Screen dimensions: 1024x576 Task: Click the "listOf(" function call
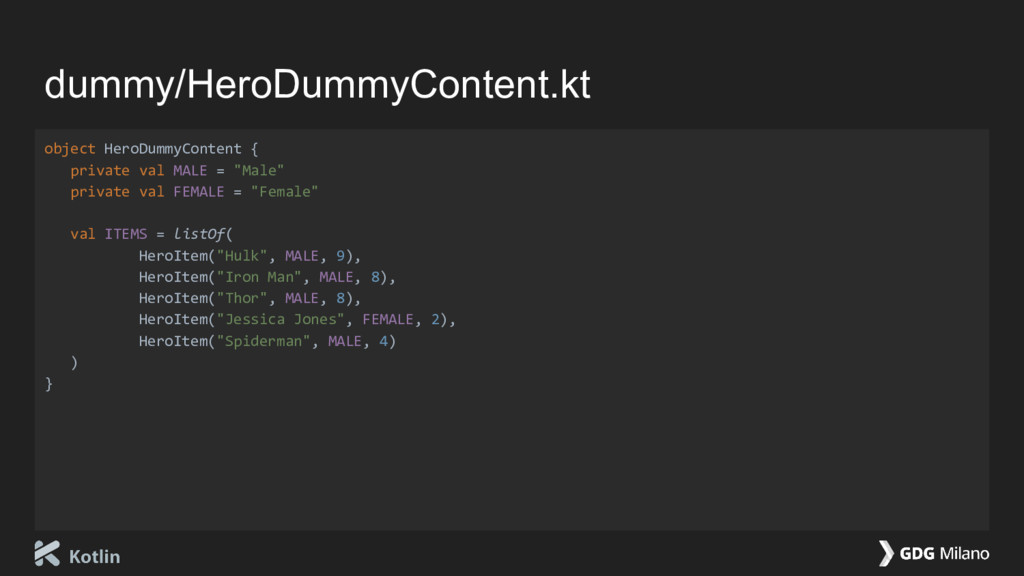[203, 234]
